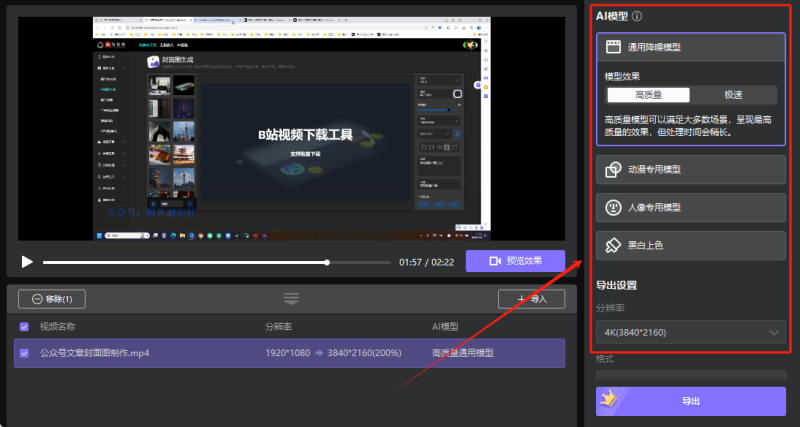Click the 预览效果 preview button
The image size is (800, 427).
515,261
